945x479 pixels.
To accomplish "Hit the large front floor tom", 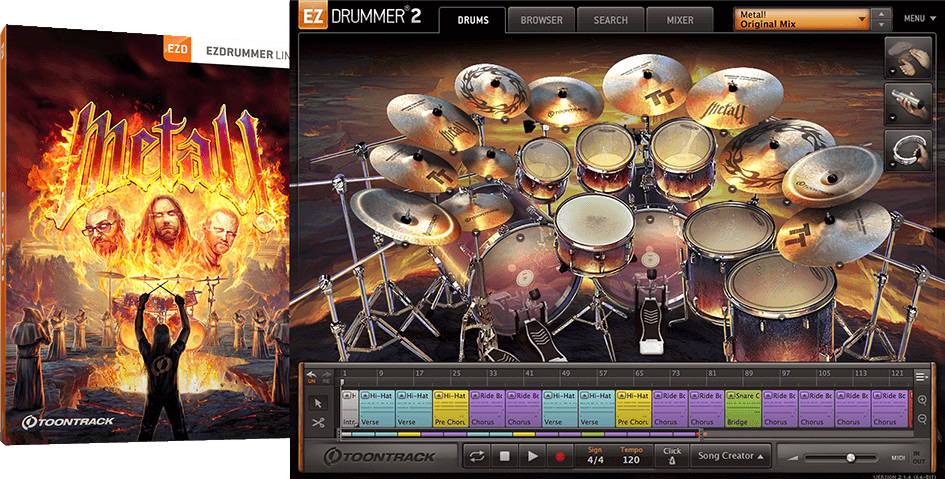I will tap(780, 306).
